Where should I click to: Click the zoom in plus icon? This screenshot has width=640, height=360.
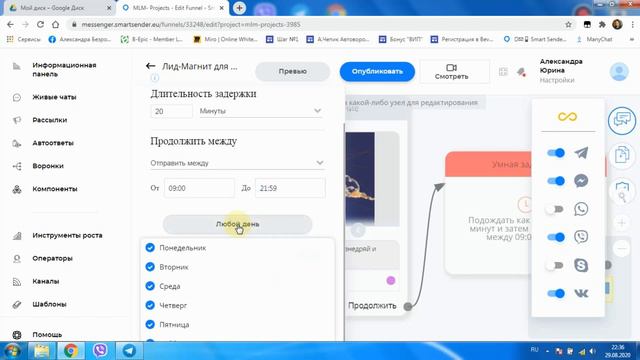pos(622,223)
